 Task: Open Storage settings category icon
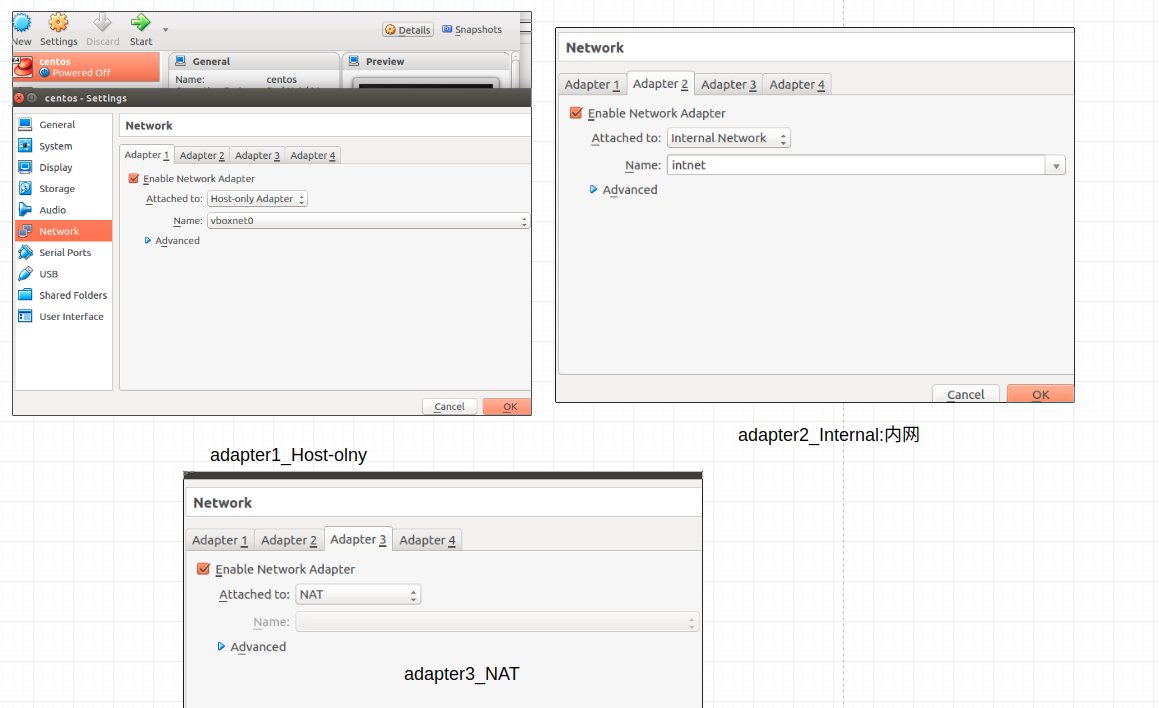point(25,188)
